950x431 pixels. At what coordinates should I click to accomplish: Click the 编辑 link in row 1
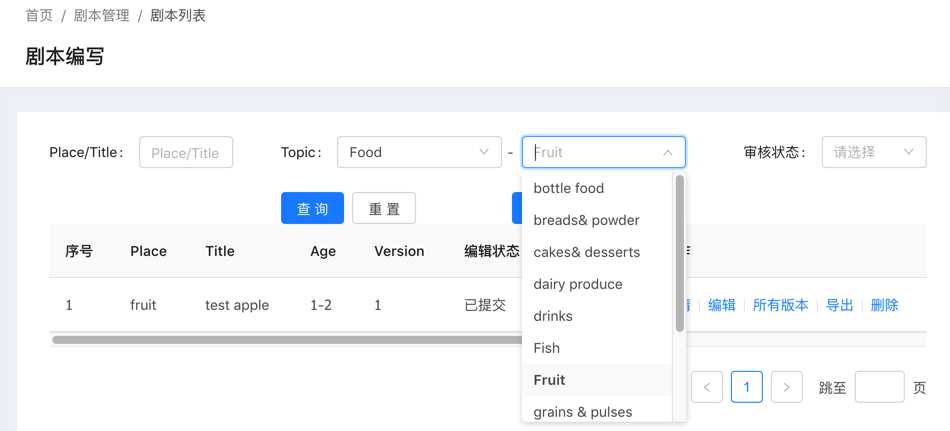pos(722,305)
